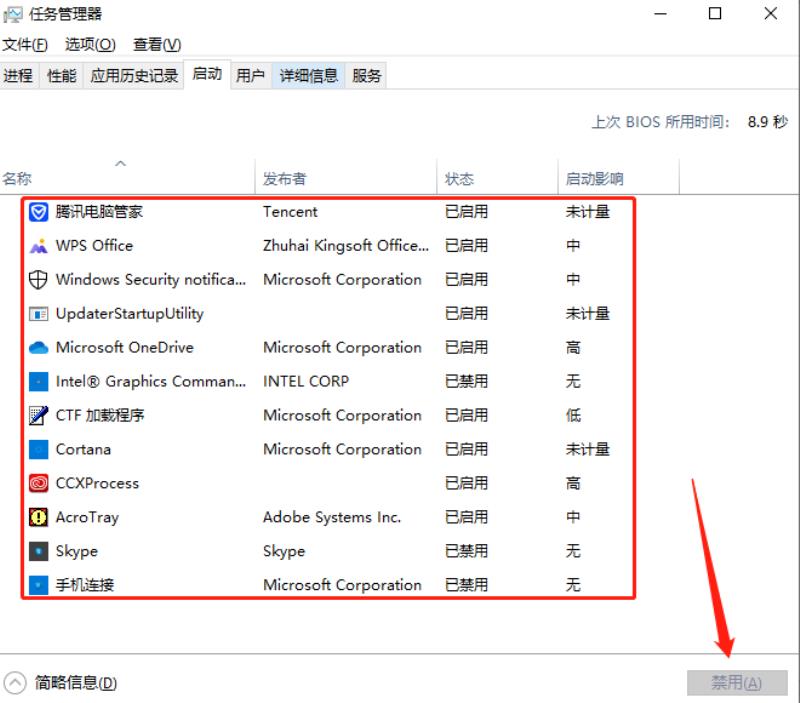Viewport: 800px width, 703px height.
Task: Open the 选项(O) menu
Action: (x=90, y=45)
